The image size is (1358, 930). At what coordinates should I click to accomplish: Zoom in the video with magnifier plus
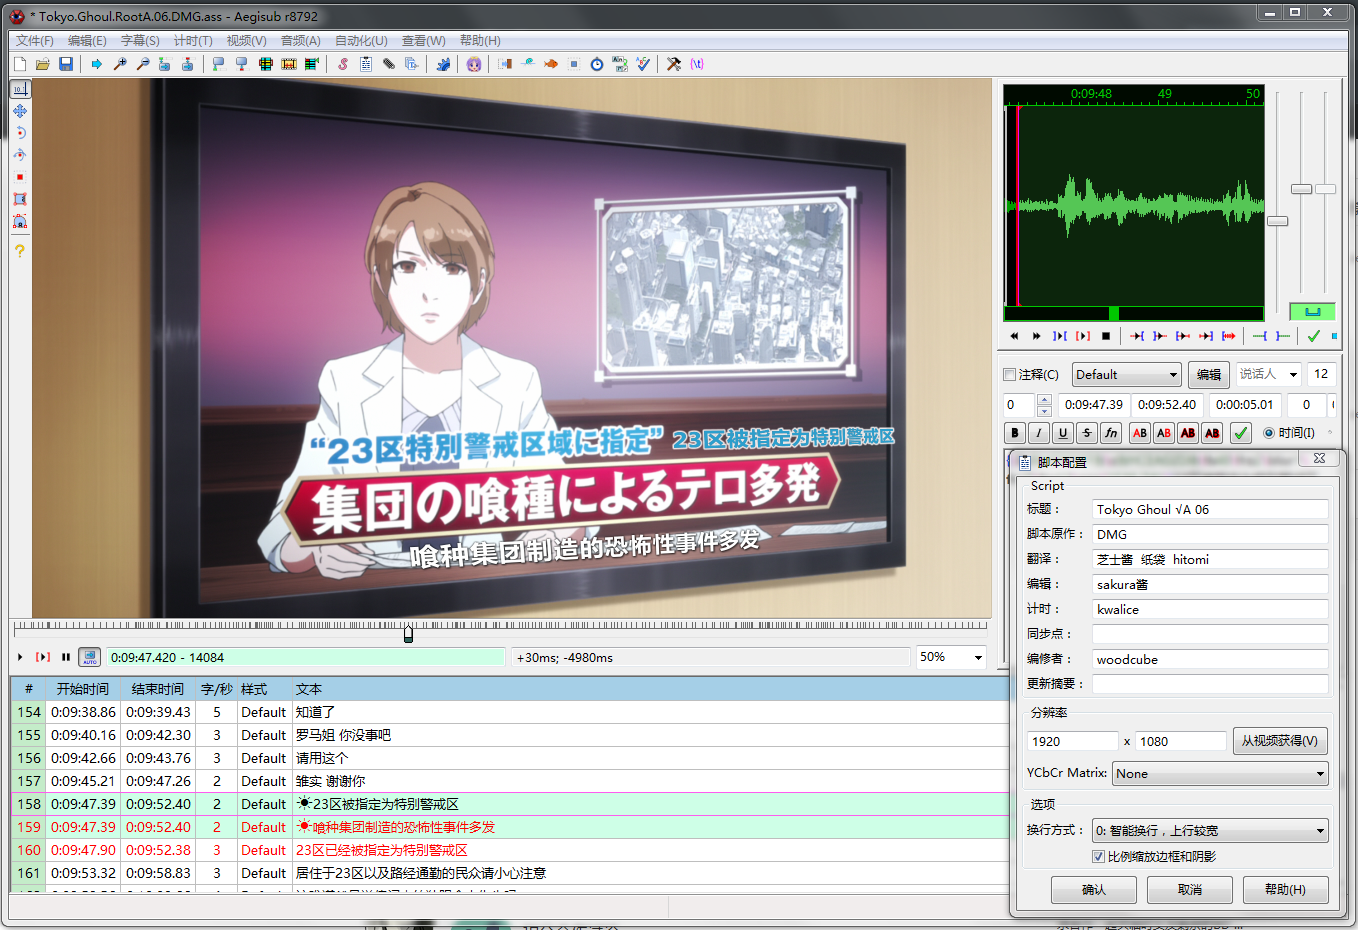[119, 64]
